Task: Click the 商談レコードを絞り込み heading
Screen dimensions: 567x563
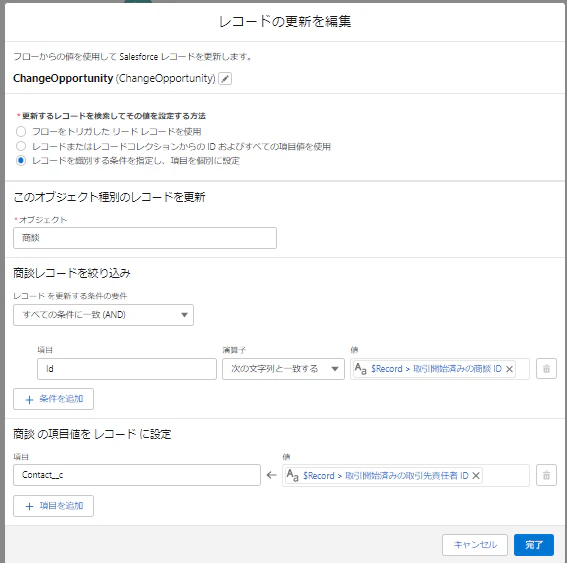Action: [x=72, y=273]
